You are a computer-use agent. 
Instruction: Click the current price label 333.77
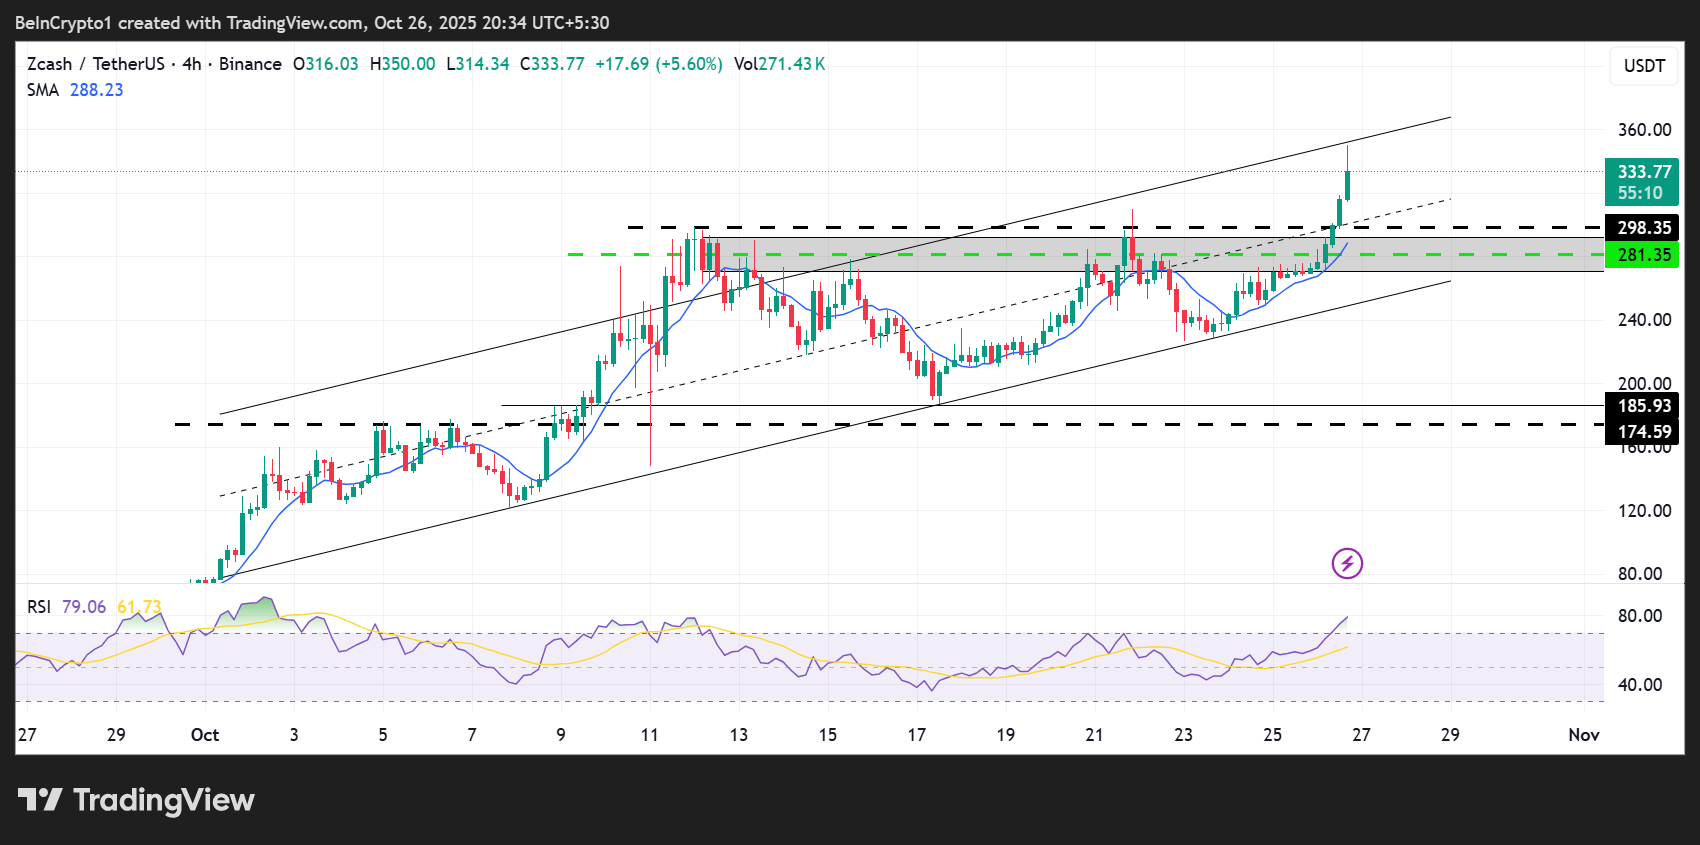tap(1643, 172)
